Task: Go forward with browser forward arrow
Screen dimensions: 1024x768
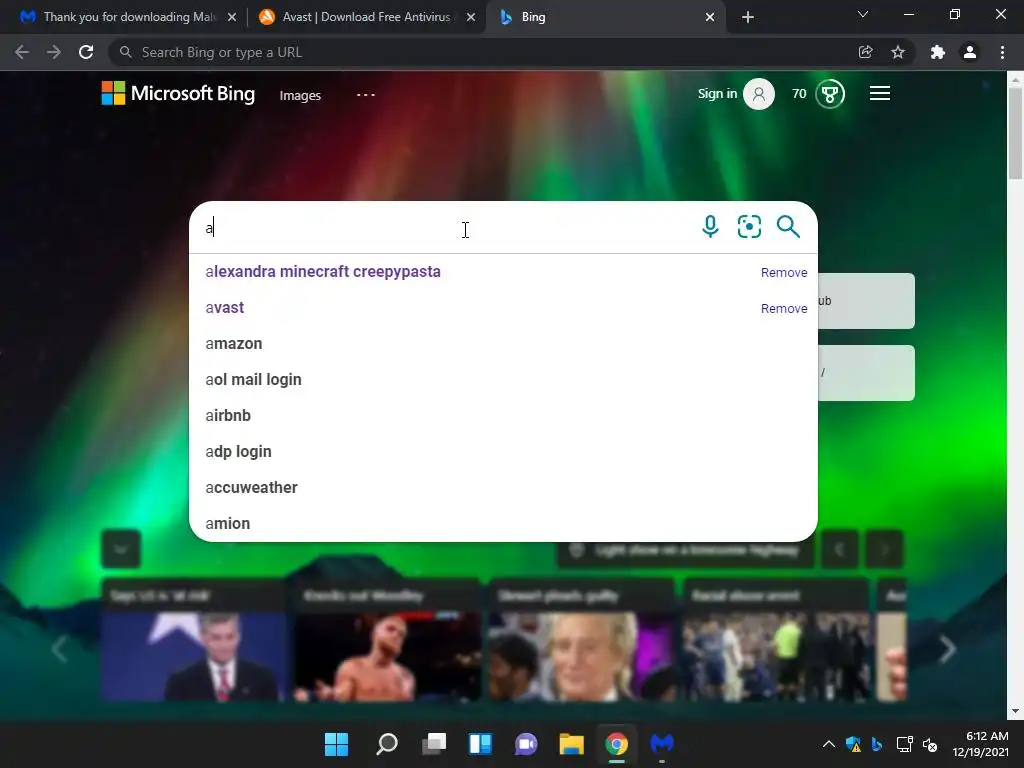Action: point(54,52)
